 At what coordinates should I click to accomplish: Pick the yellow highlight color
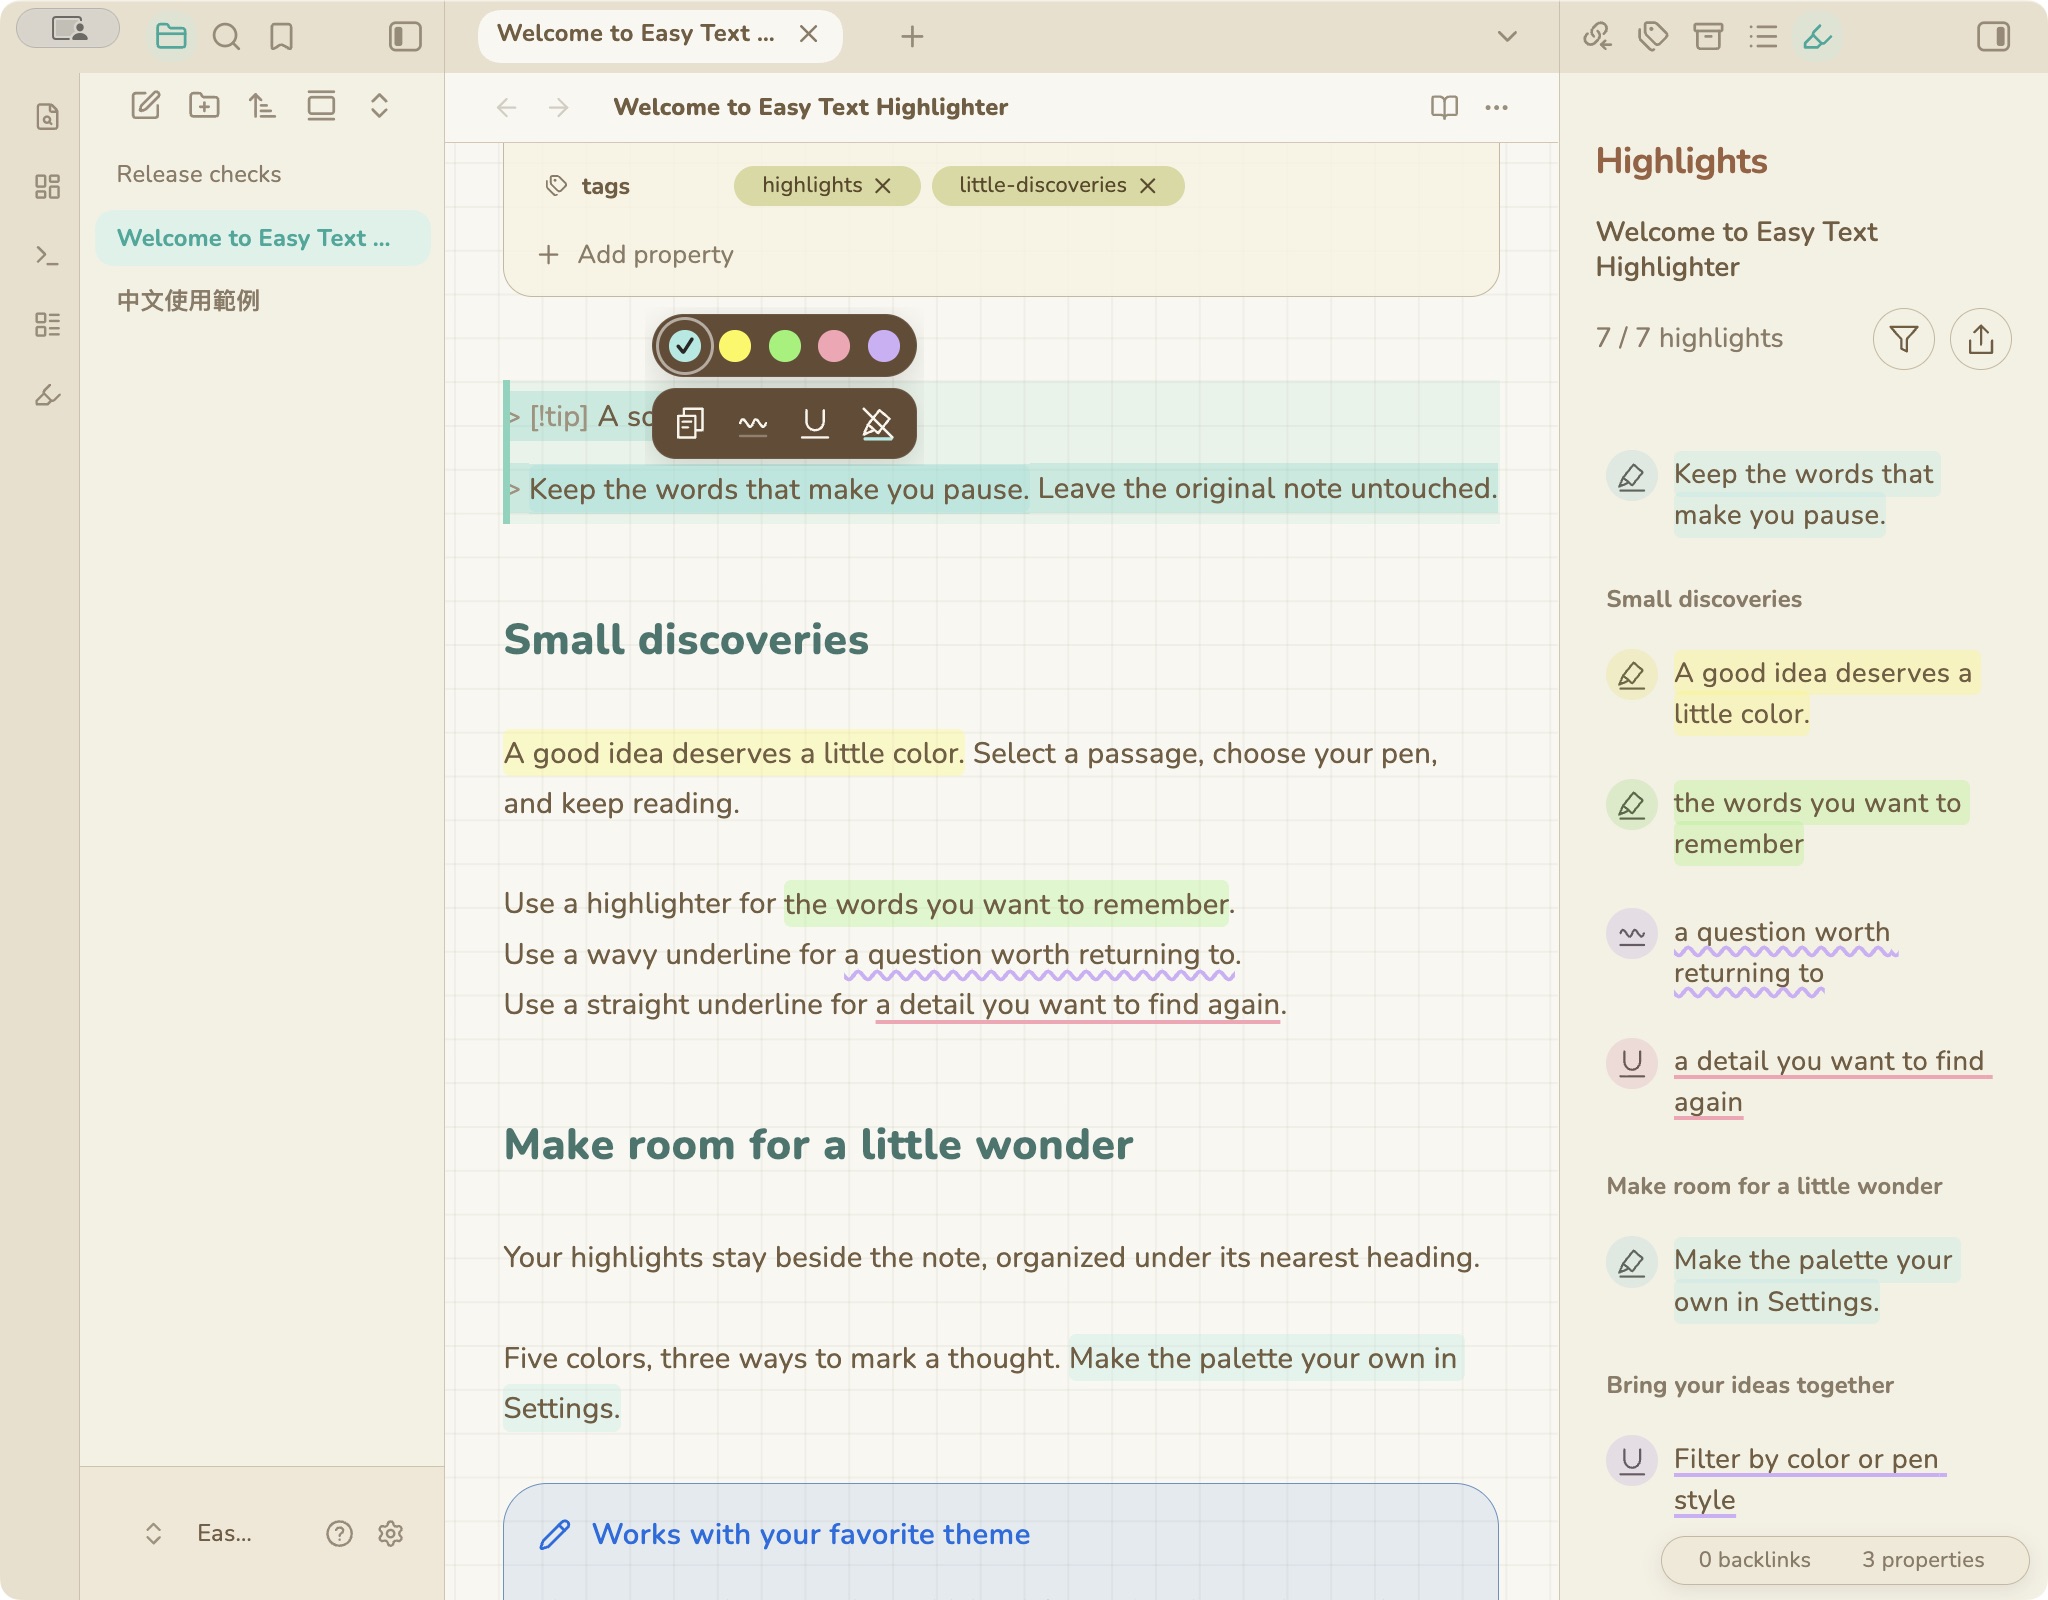[735, 346]
